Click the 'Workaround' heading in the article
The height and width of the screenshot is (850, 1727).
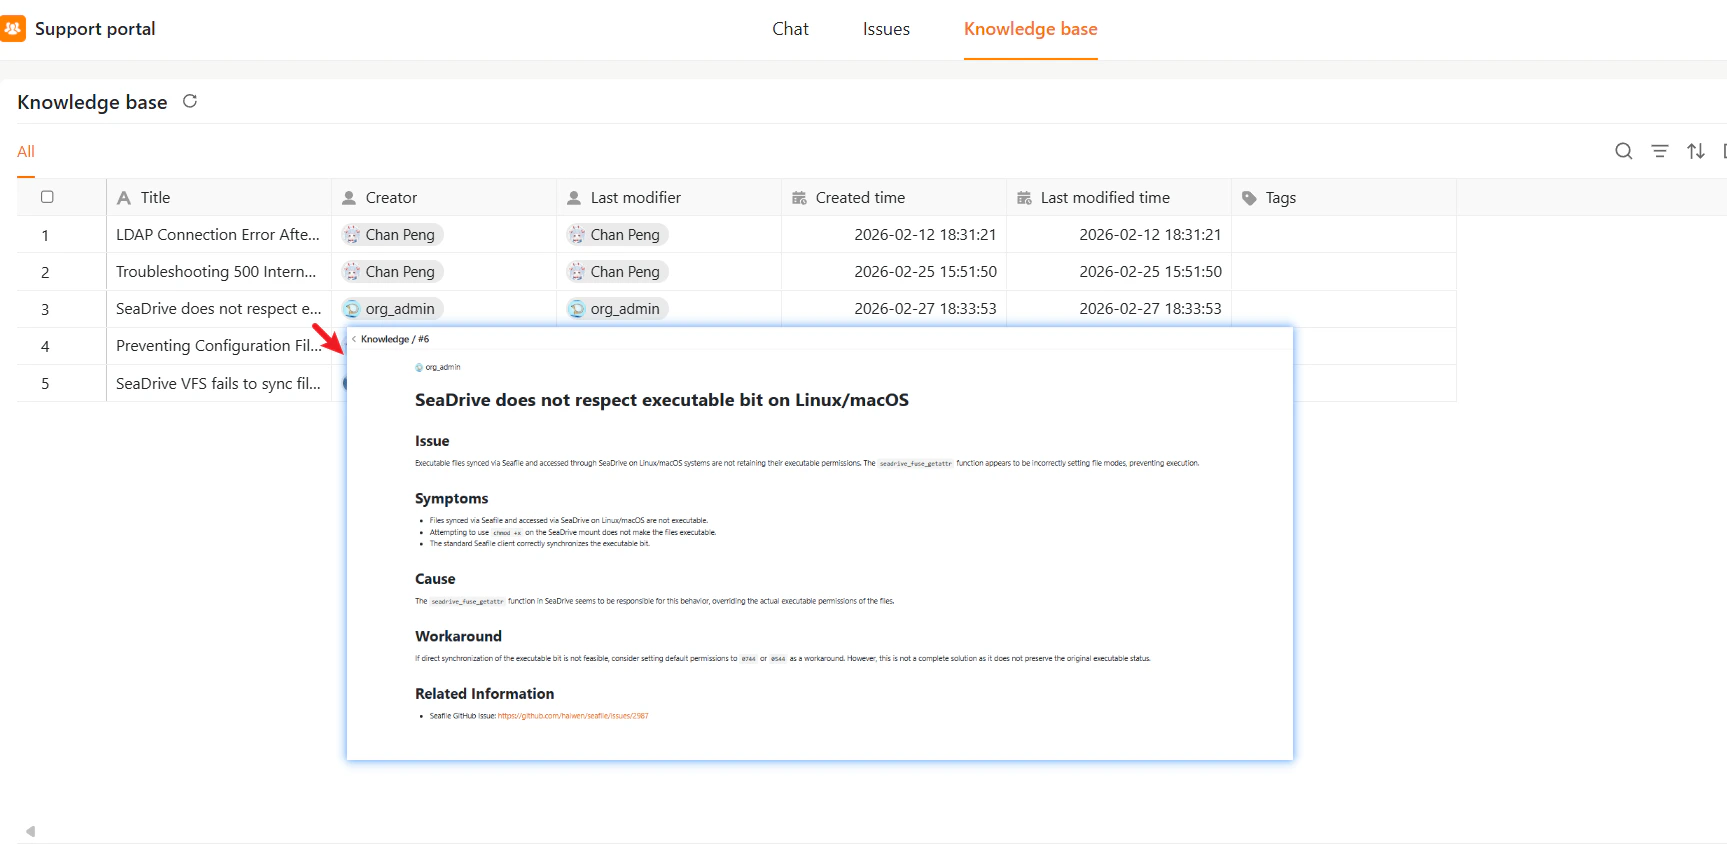(x=458, y=636)
